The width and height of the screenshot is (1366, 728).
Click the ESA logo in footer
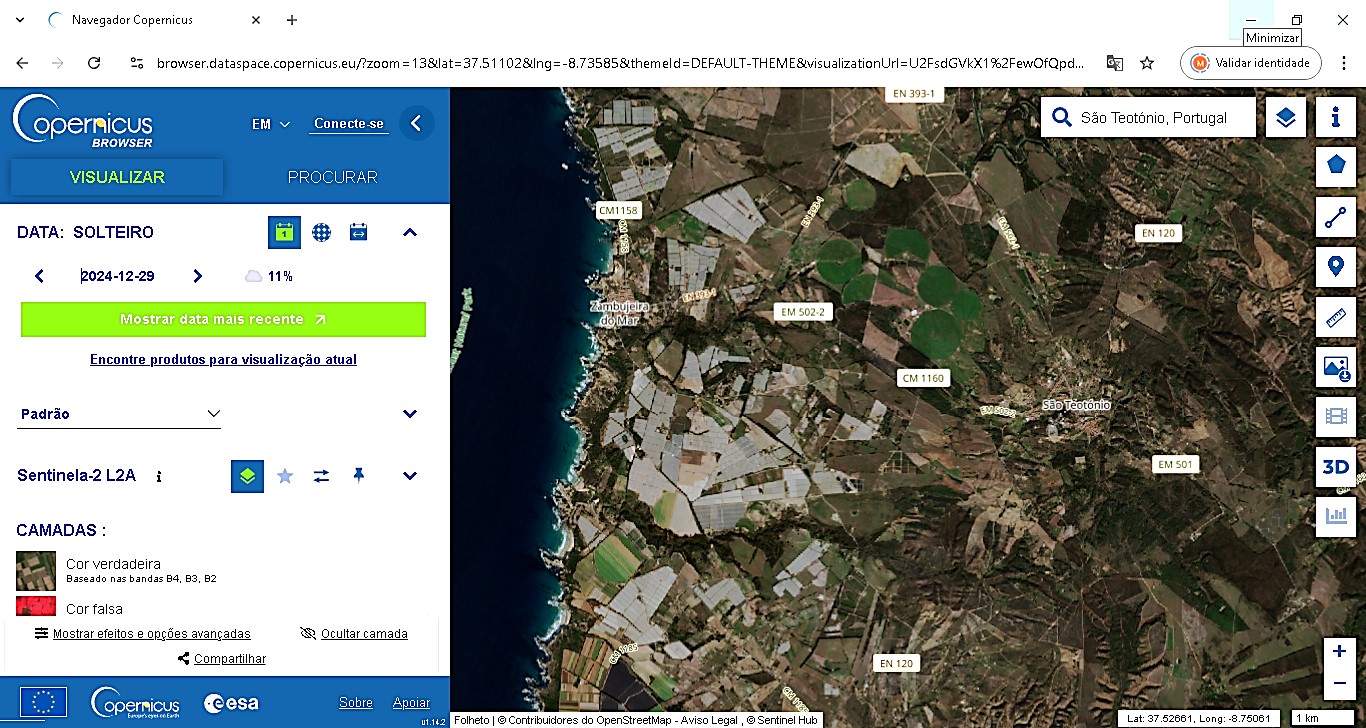231,703
